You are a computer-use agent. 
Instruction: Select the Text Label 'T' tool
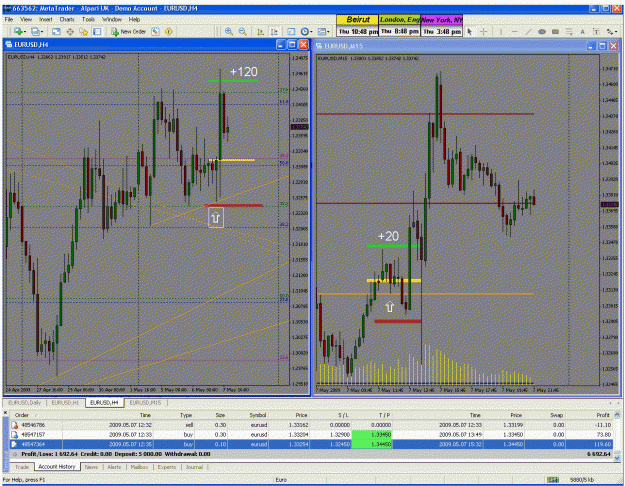(x=596, y=31)
